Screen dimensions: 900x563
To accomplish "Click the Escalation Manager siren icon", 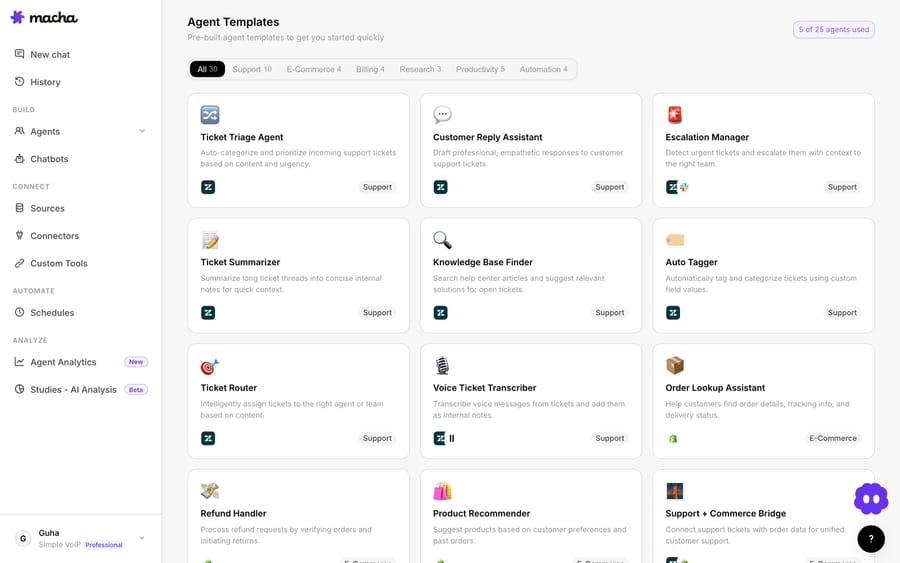I will tap(675, 115).
